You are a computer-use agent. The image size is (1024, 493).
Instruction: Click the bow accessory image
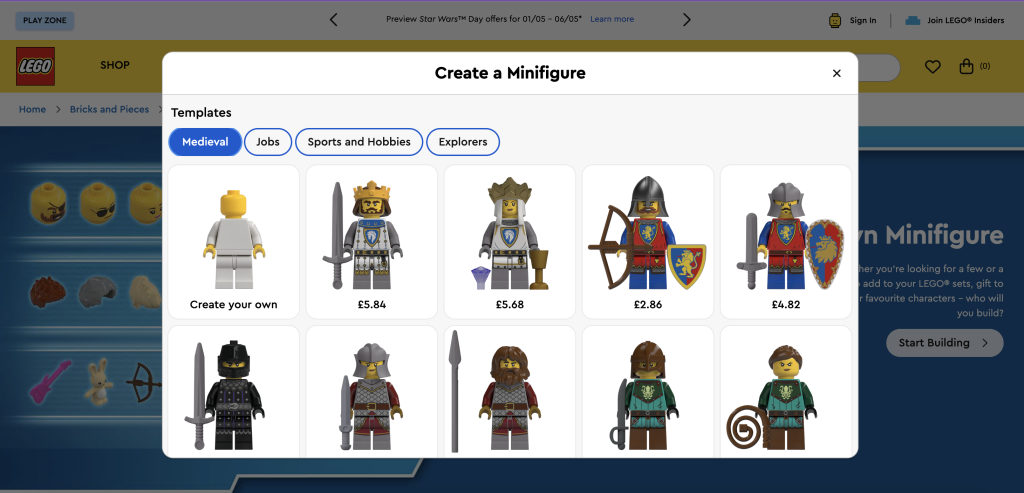[143, 382]
